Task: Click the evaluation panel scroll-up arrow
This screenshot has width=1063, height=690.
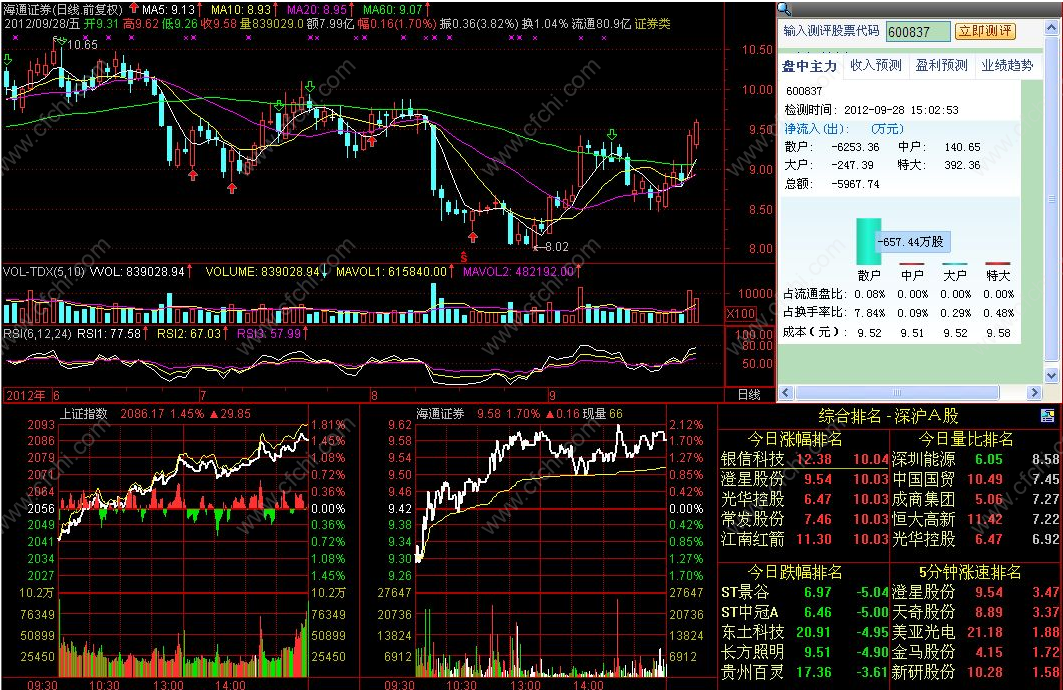Action: [1051, 28]
